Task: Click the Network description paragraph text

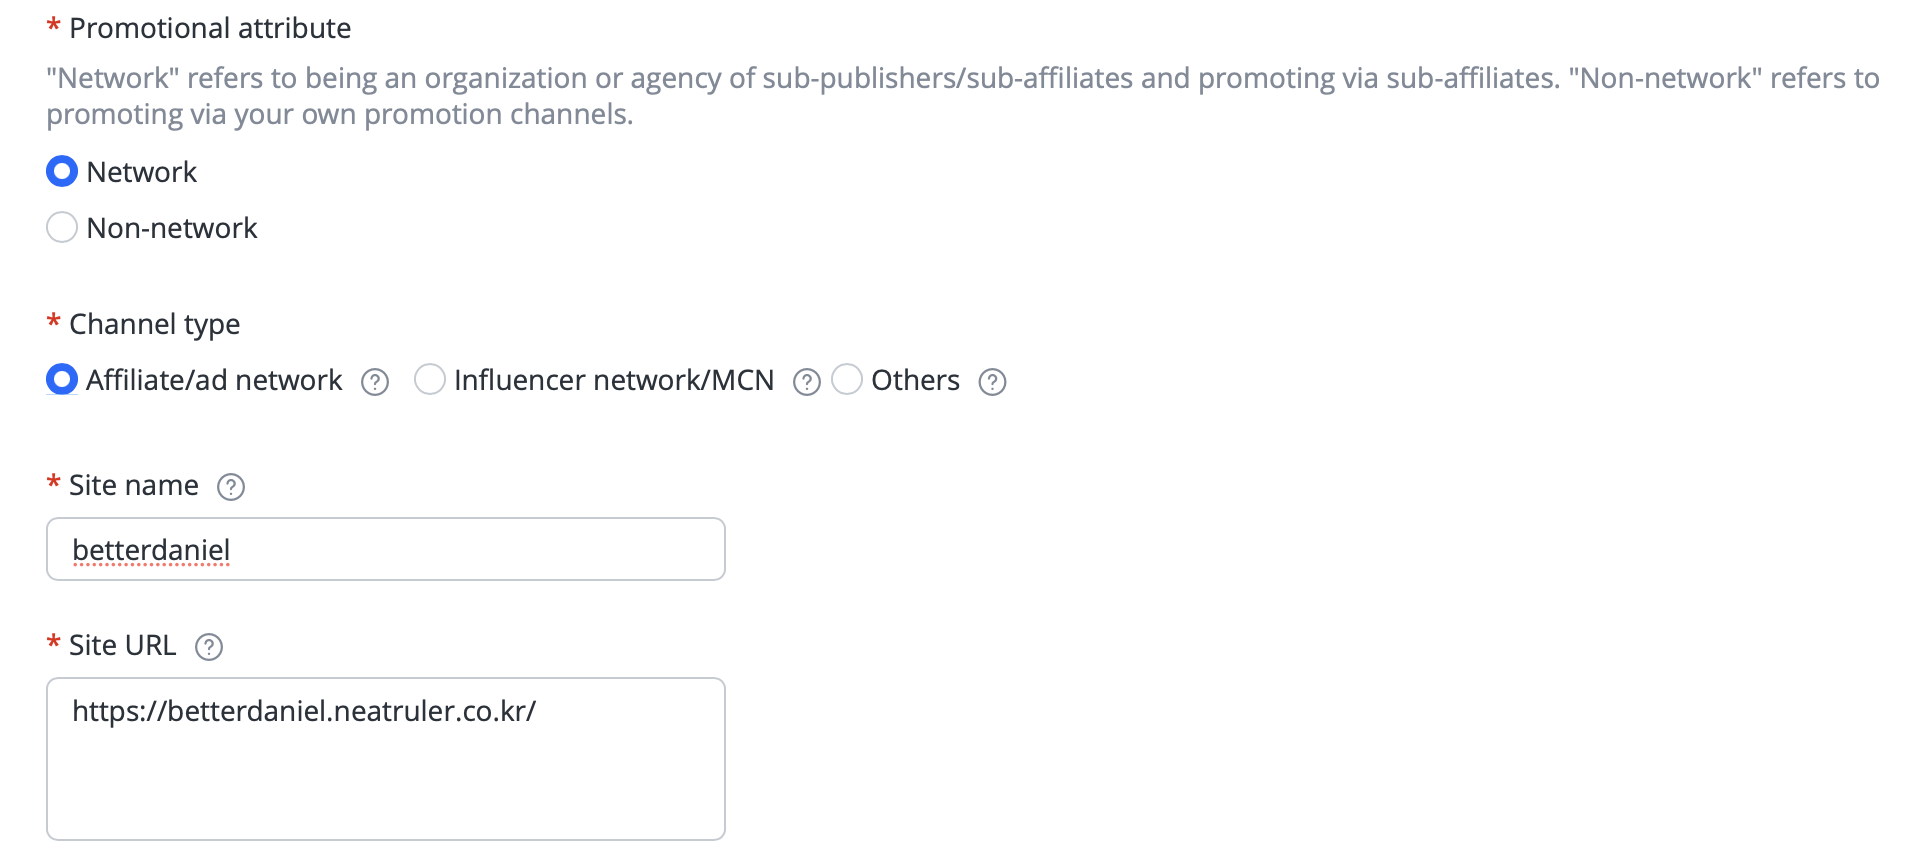Action: click(x=963, y=96)
